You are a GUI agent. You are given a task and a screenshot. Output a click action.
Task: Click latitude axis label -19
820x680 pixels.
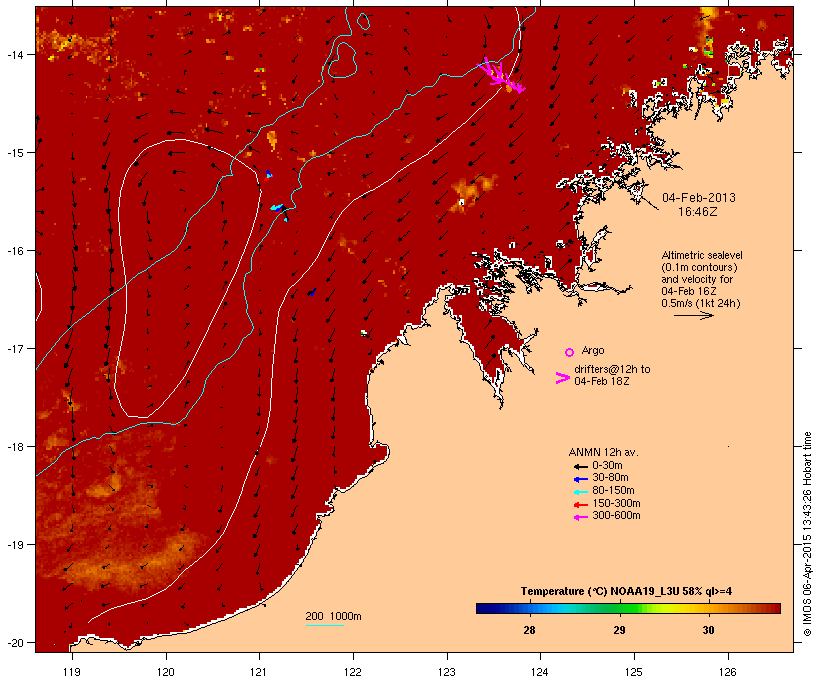[15, 545]
